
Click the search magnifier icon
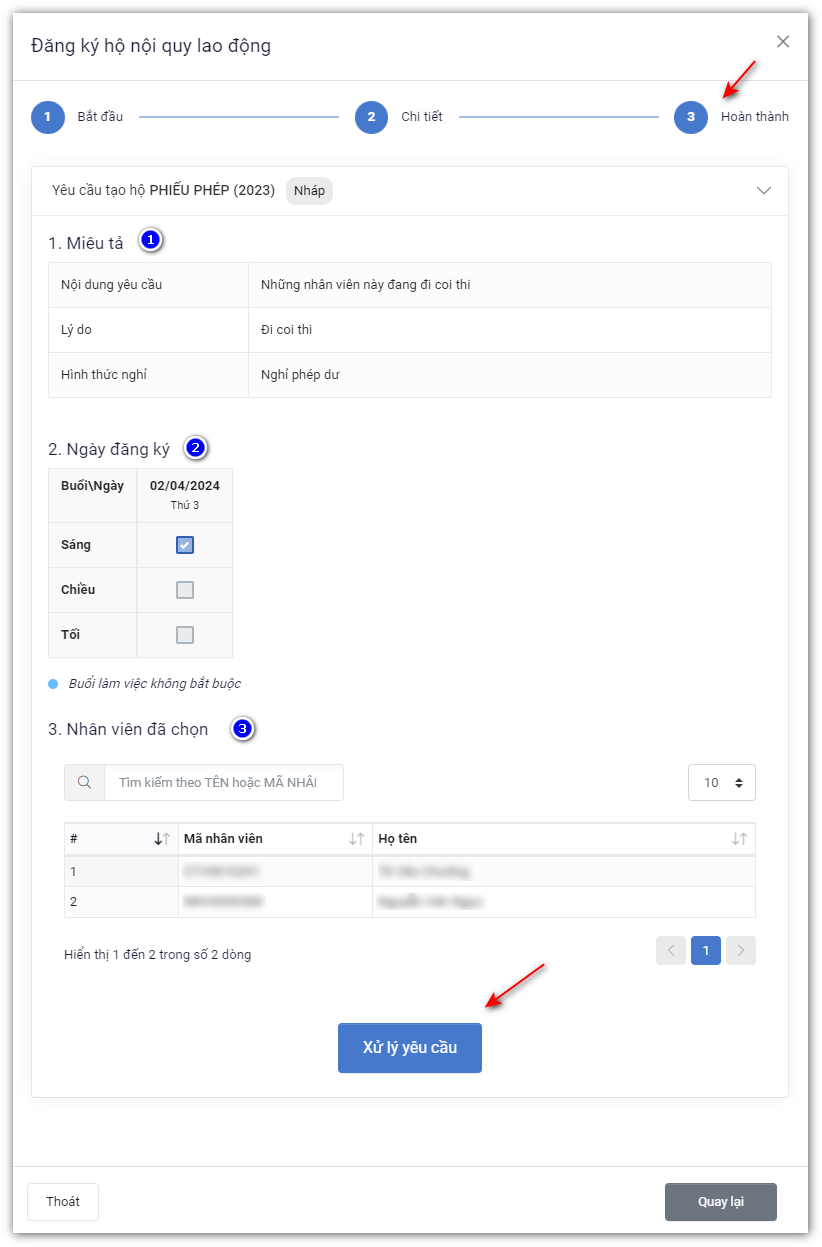(x=85, y=783)
